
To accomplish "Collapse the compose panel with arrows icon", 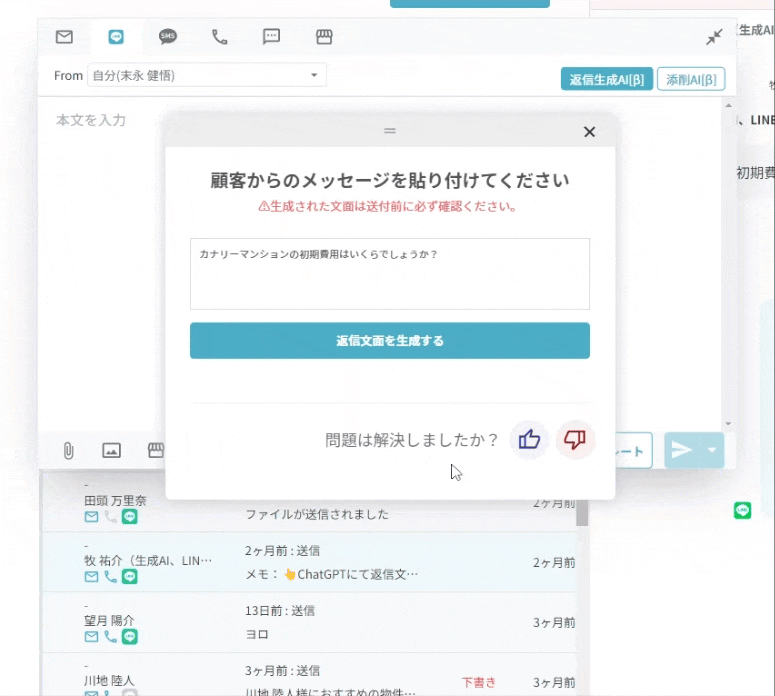I will coord(714,37).
